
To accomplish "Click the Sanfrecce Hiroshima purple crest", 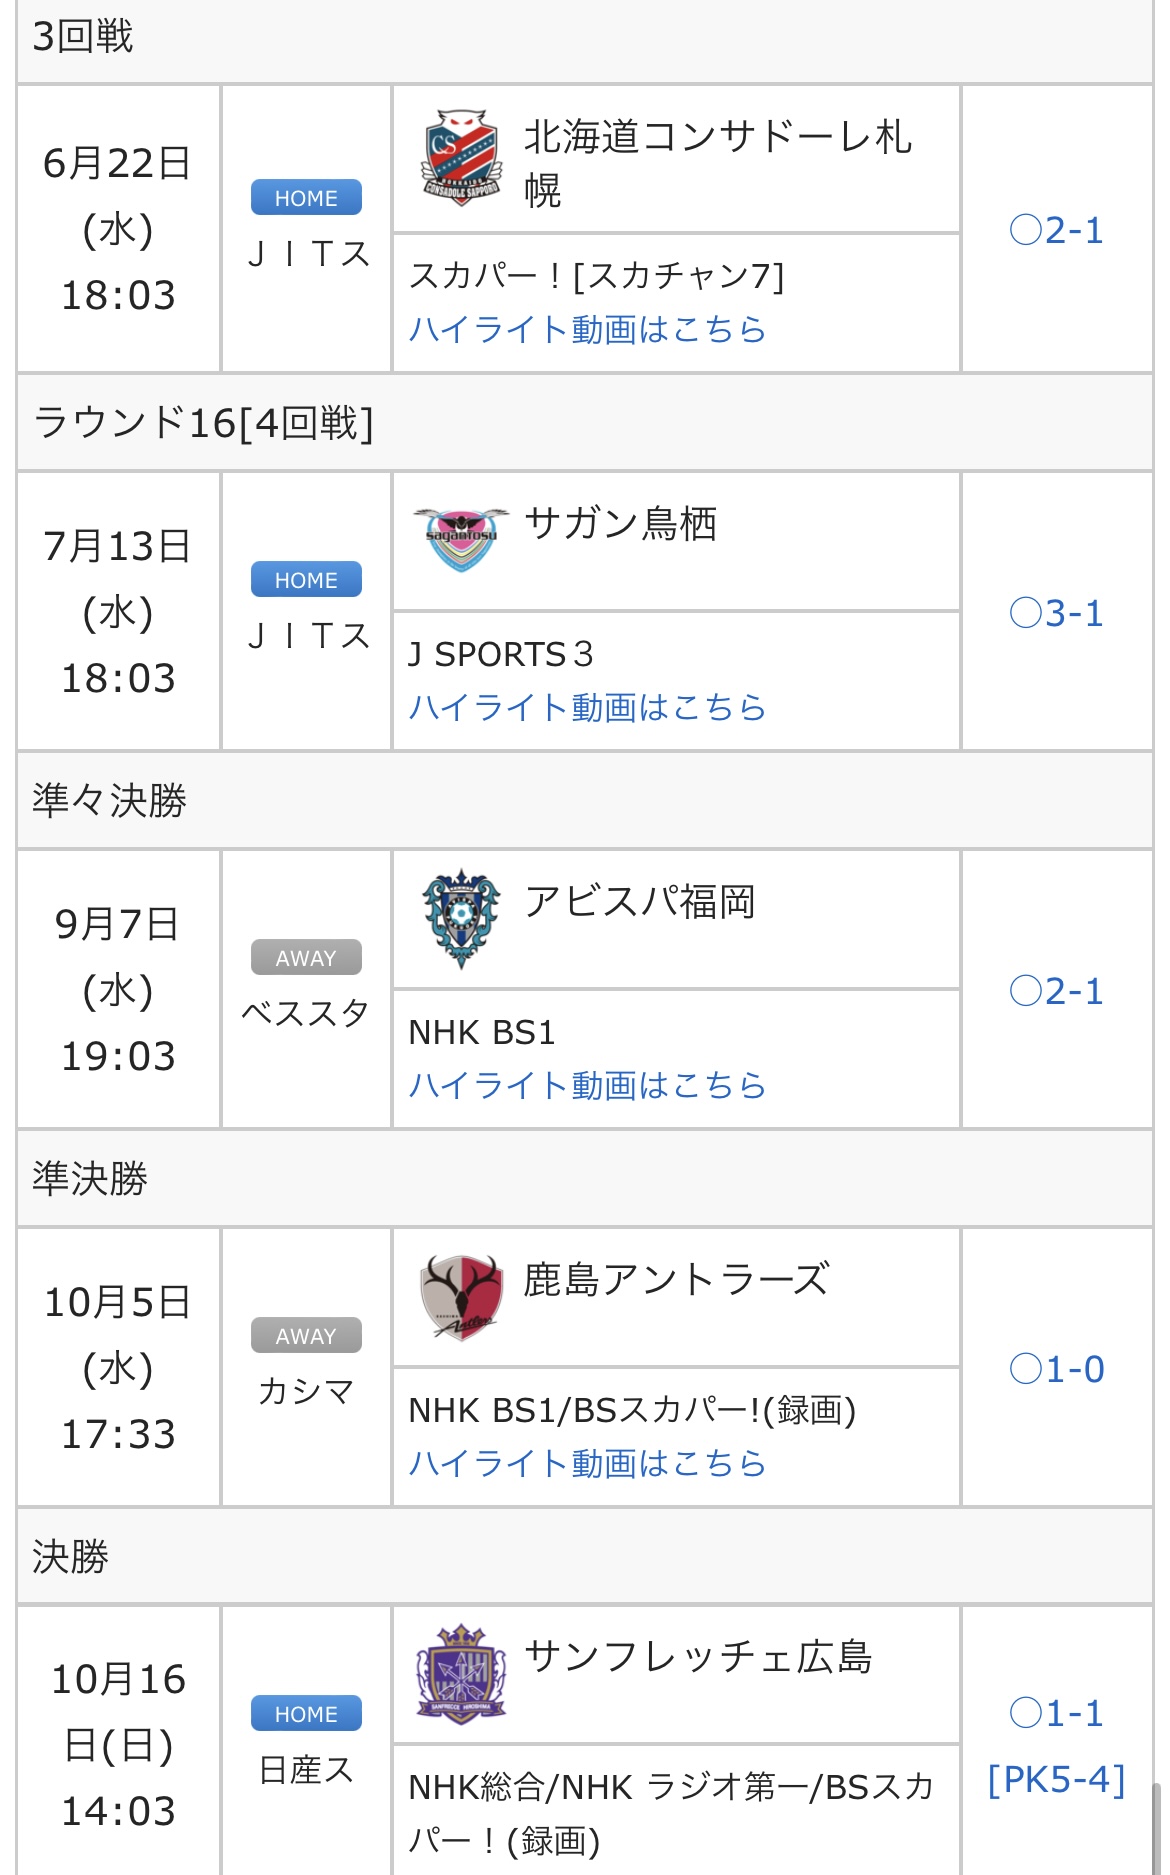I will tap(461, 1674).
